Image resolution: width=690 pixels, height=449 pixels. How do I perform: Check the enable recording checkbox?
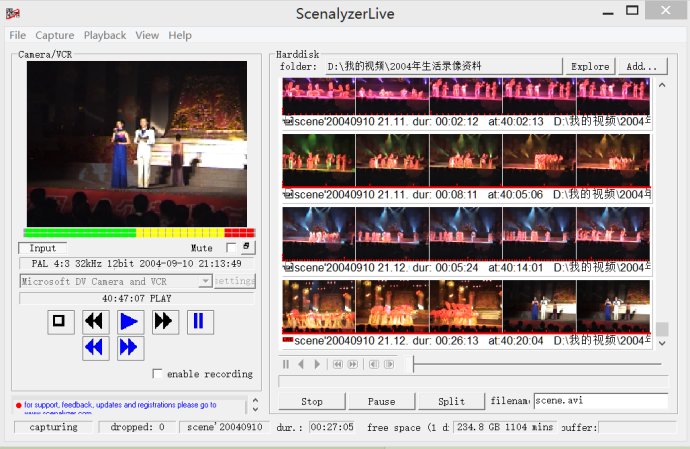tap(157, 374)
